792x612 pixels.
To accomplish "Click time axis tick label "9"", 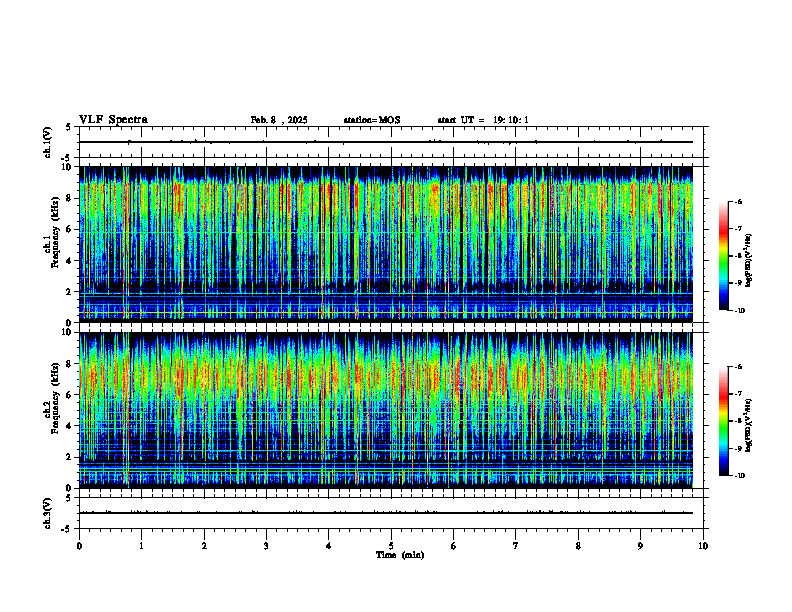I will (x=640, y=546).
